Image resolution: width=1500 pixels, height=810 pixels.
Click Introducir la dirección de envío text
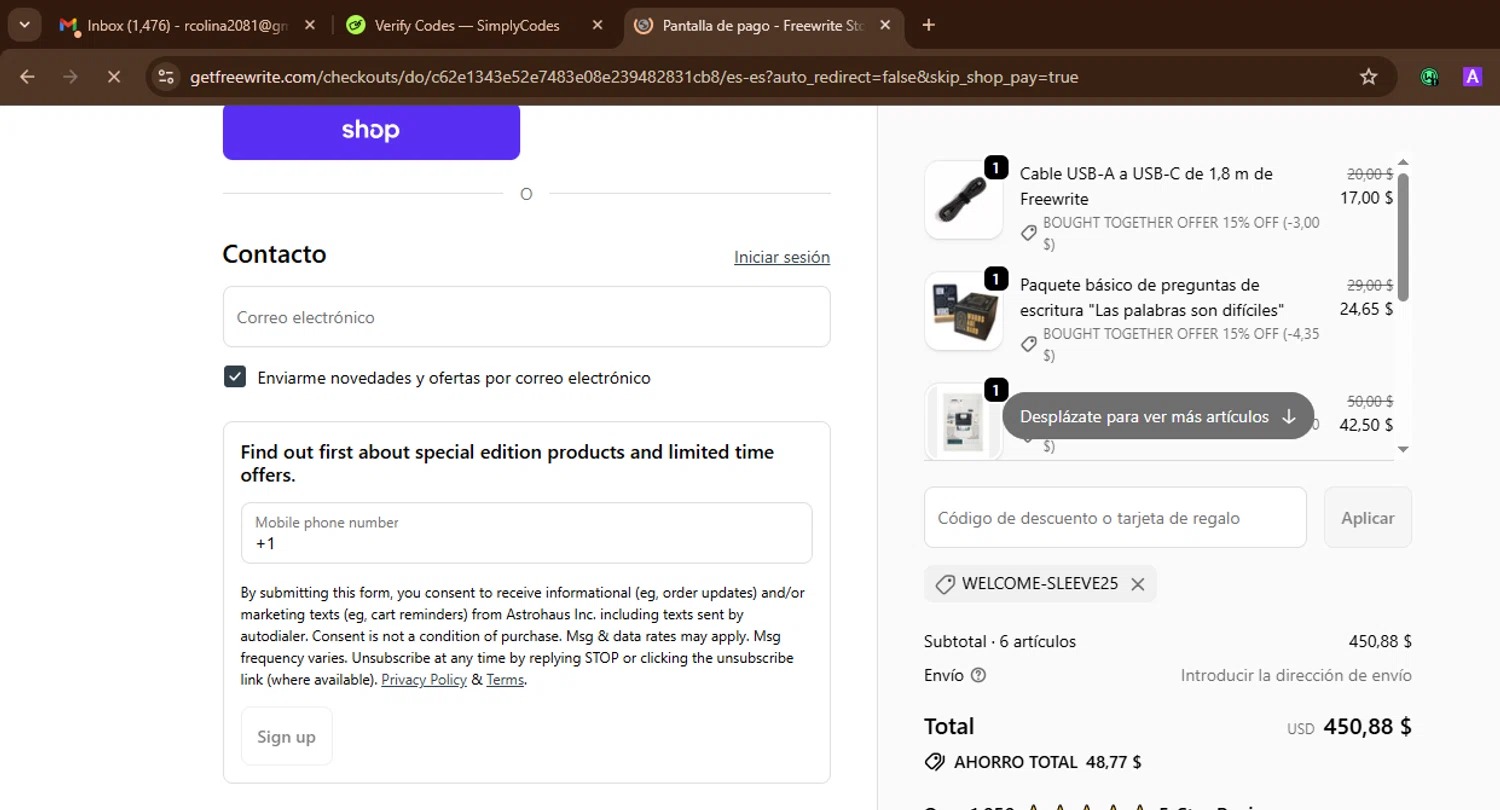[1296, 675]
